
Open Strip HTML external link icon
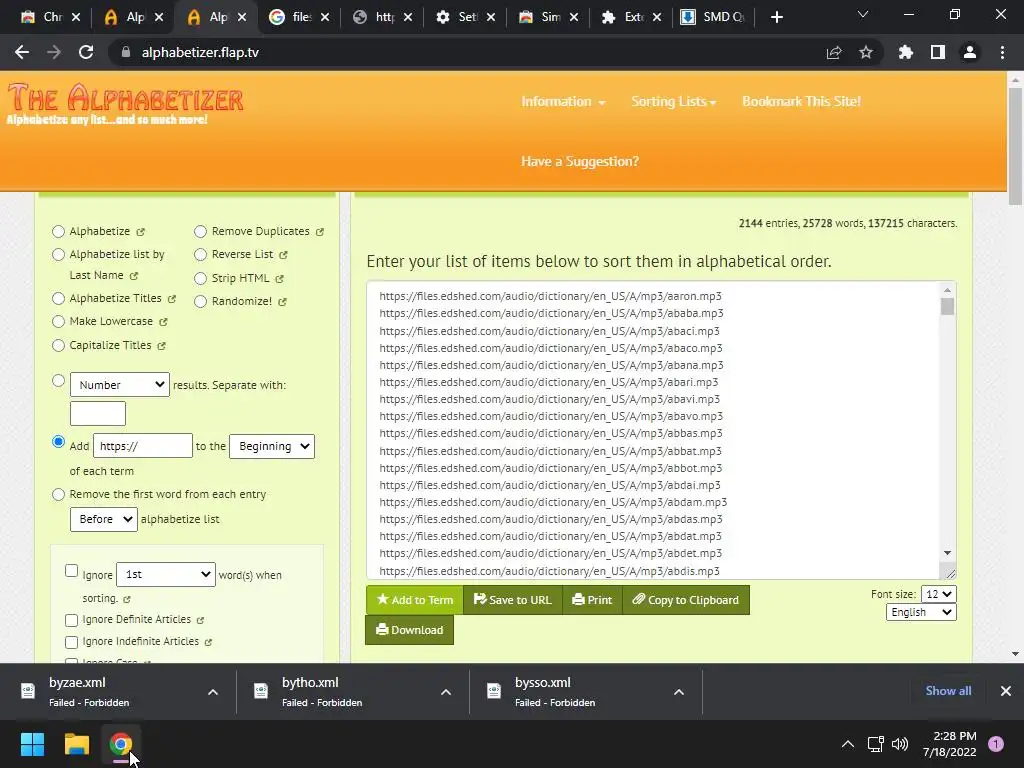(x=280, y=279)
